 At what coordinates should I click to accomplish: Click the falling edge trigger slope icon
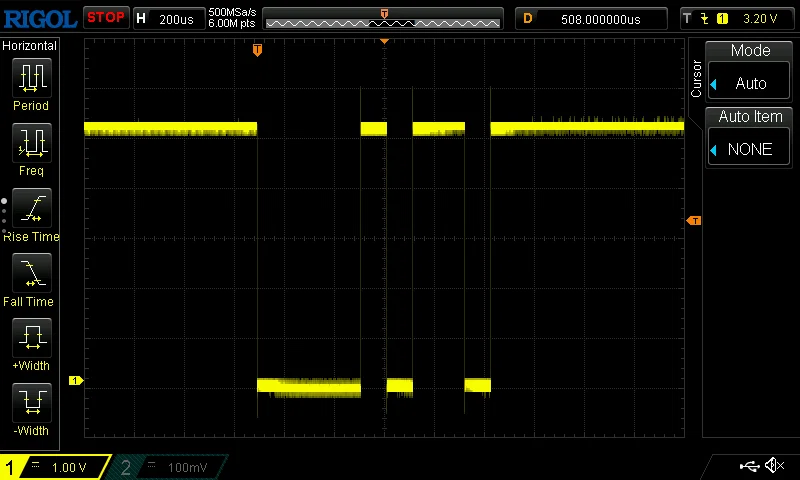(705, 19)
